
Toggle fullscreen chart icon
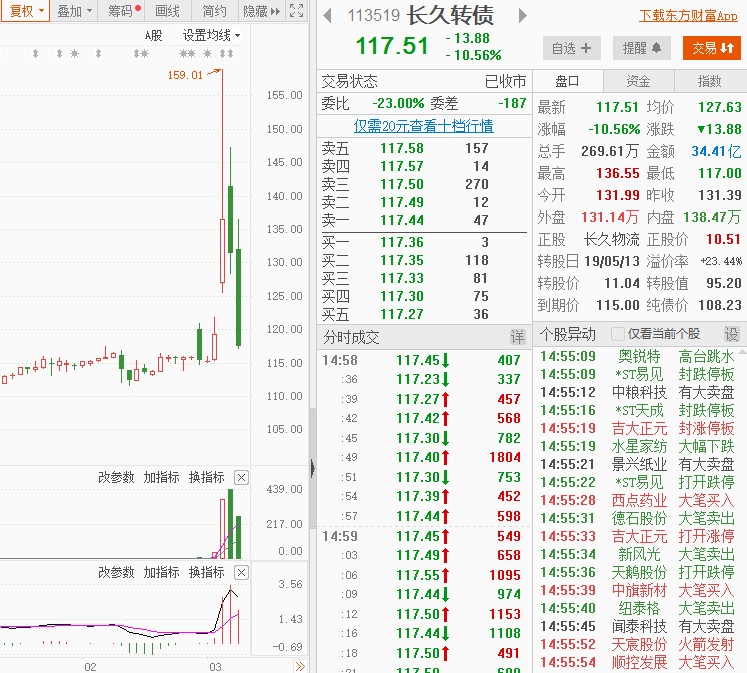297,10
